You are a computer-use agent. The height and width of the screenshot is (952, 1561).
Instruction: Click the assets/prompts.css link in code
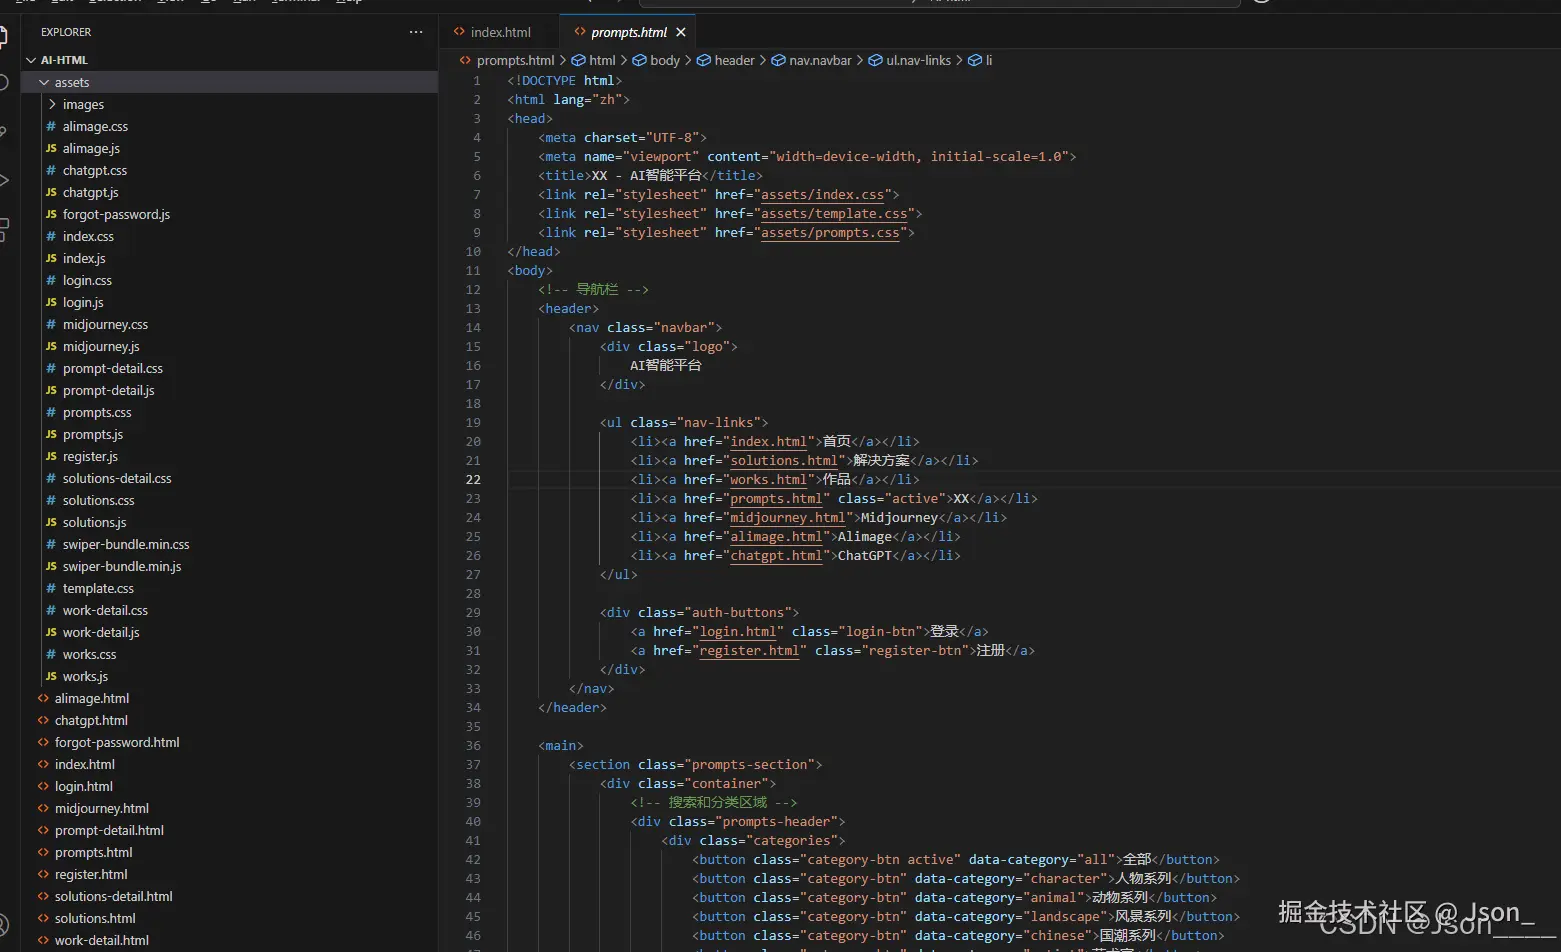point(830,233)
